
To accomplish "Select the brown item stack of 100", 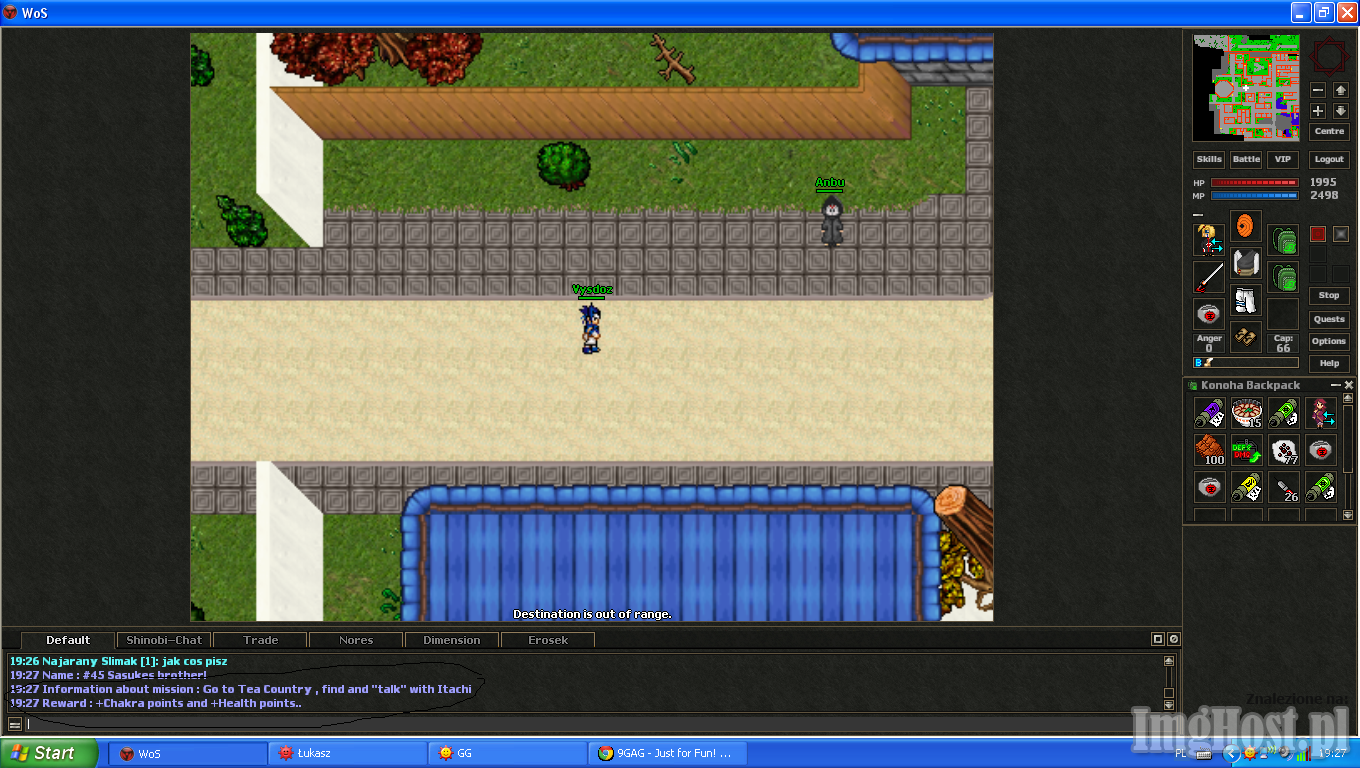I will (x=1209, y=450).
